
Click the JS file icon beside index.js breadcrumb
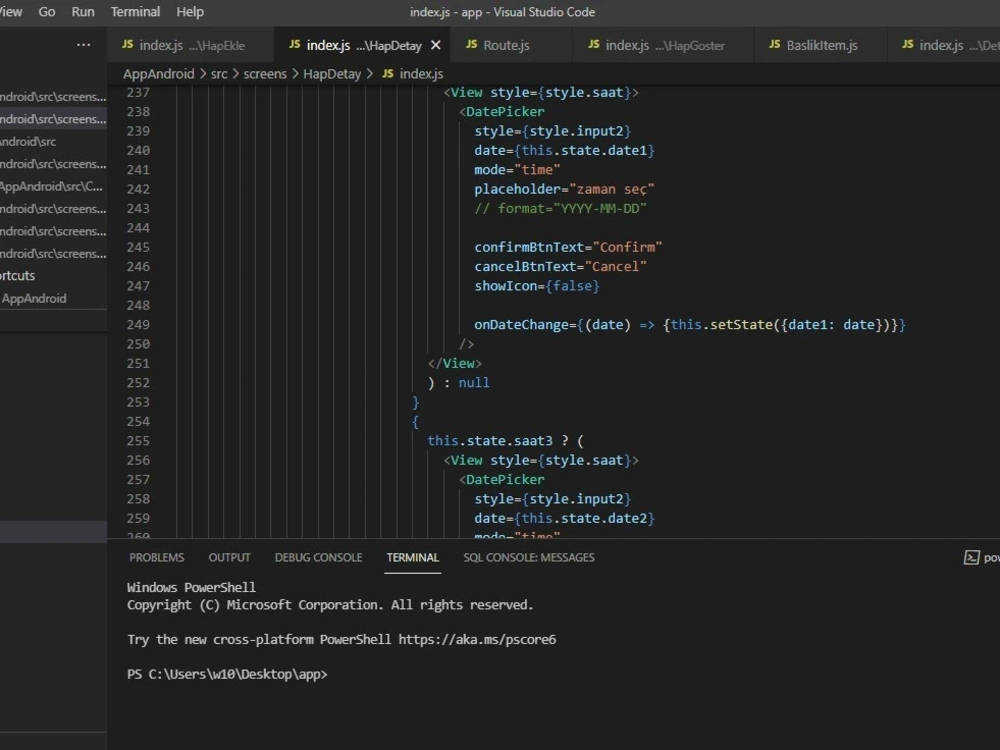pyautogui.click(x=387, y=73)
